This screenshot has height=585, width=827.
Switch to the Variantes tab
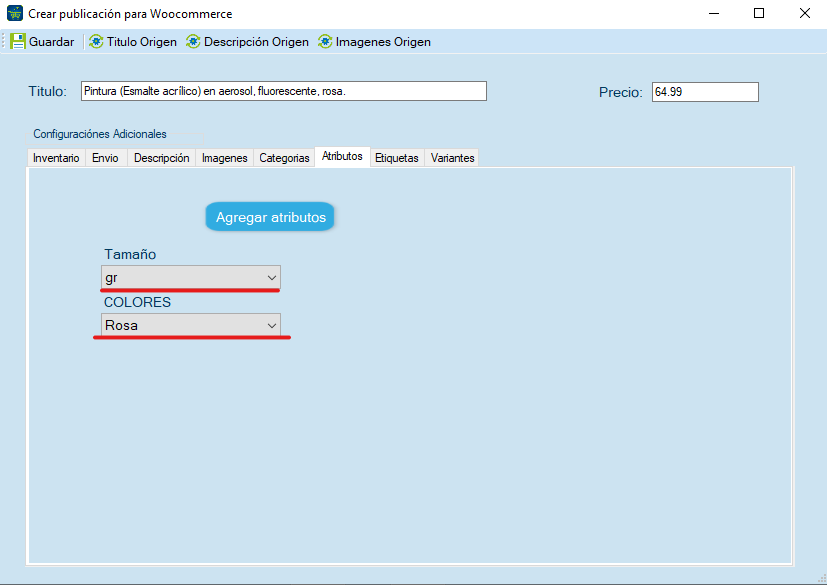click(x=452, y=158)
